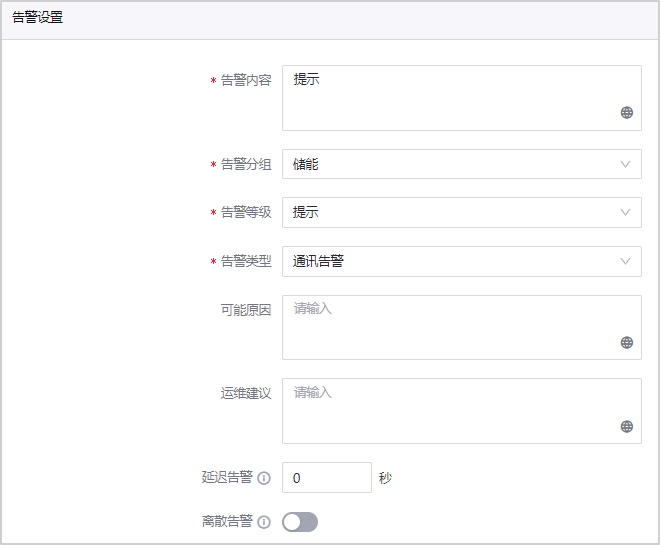Click the 告警内容 field label
This screenshot has height=545, width=660.
tap(245, 80)
